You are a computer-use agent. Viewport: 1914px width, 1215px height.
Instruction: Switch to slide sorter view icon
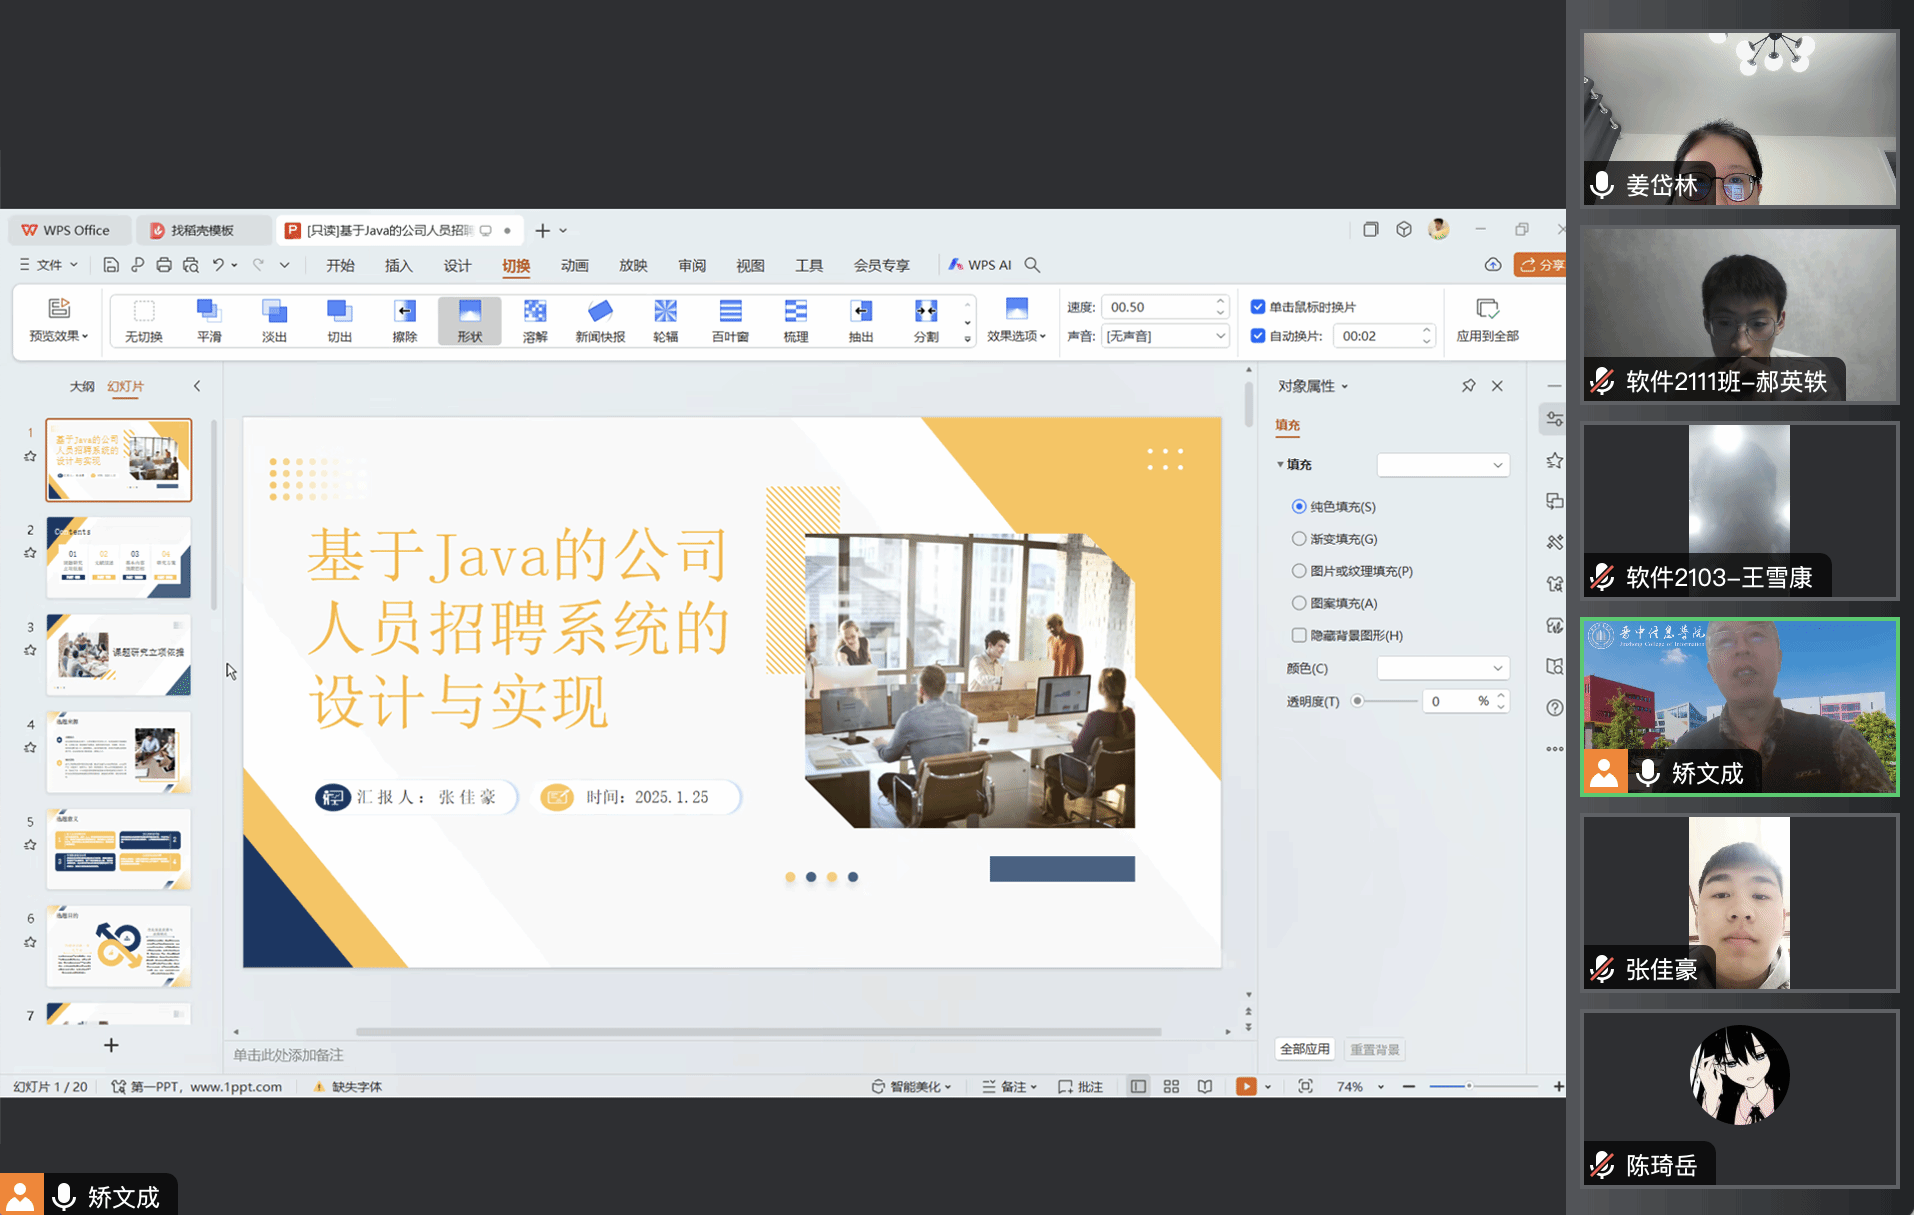[1171, 1087]
